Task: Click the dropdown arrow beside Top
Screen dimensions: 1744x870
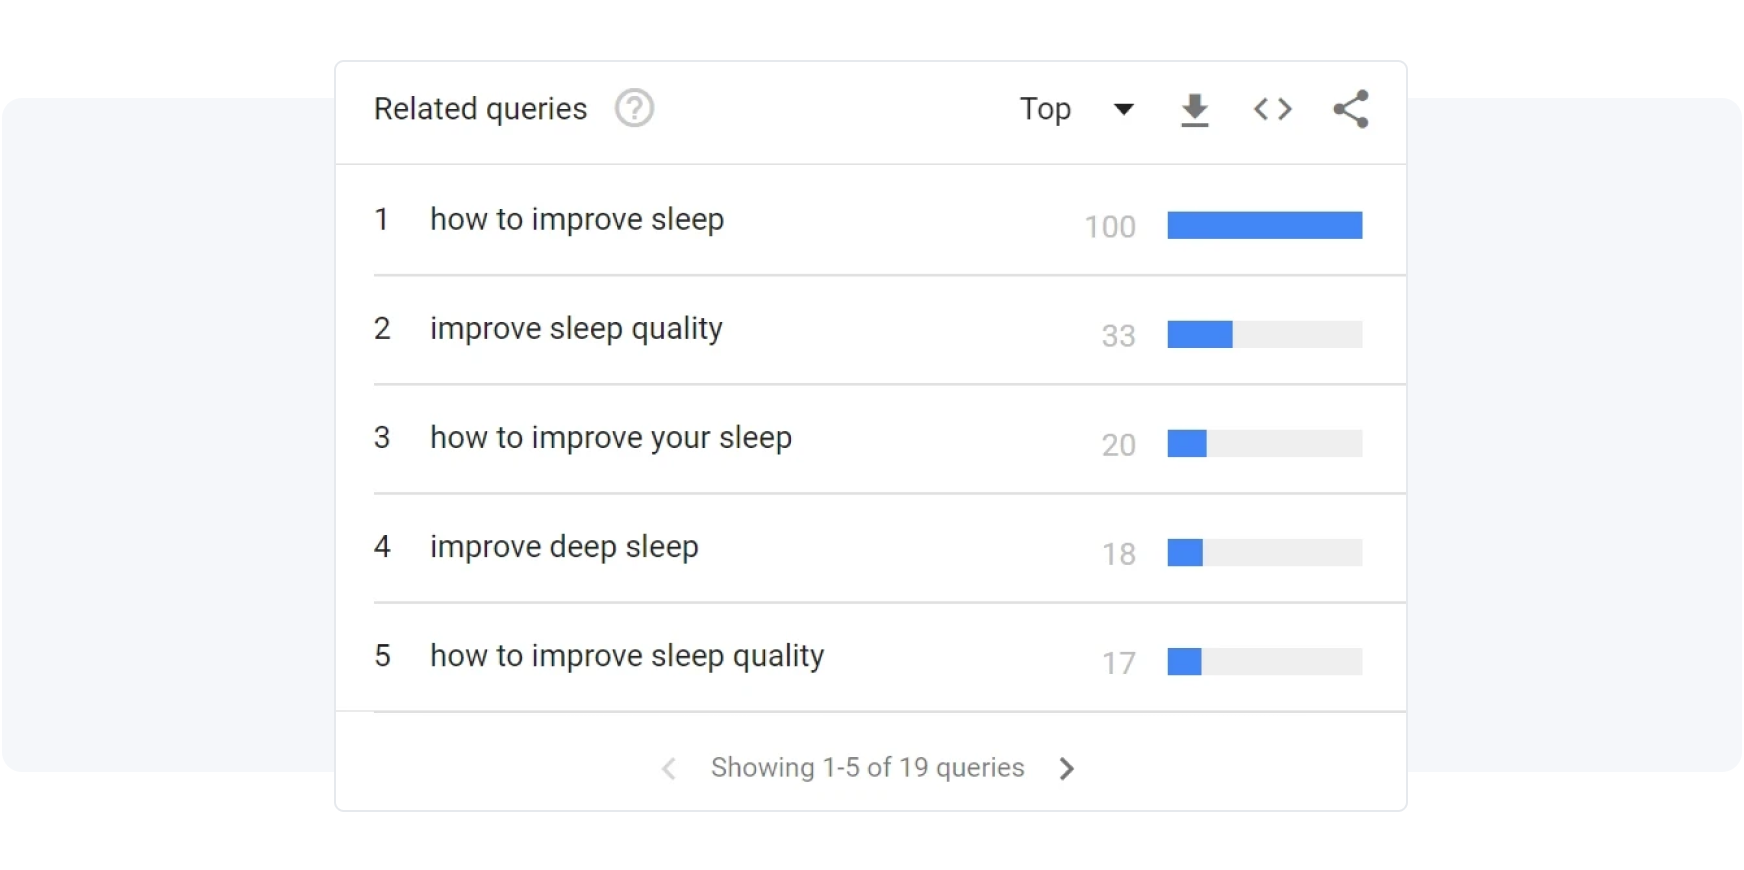Action: tap(1124, 109)
